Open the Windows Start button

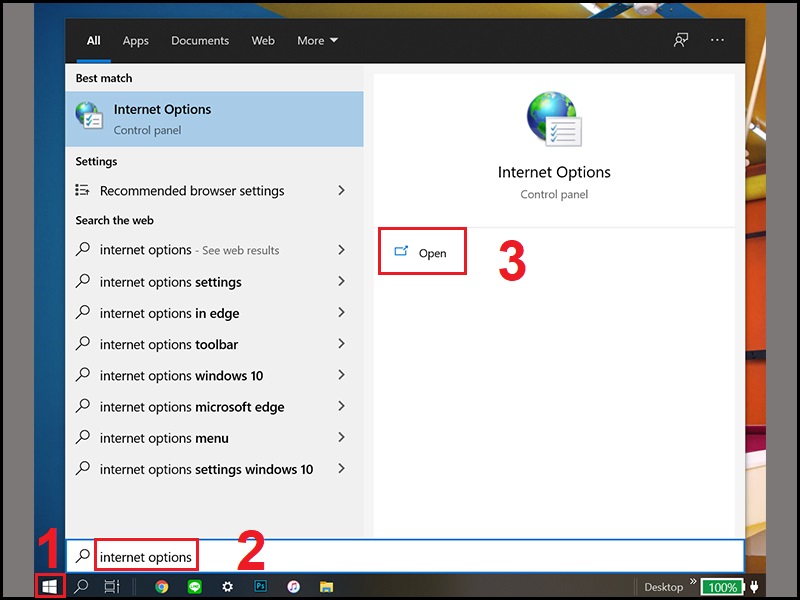49,587
